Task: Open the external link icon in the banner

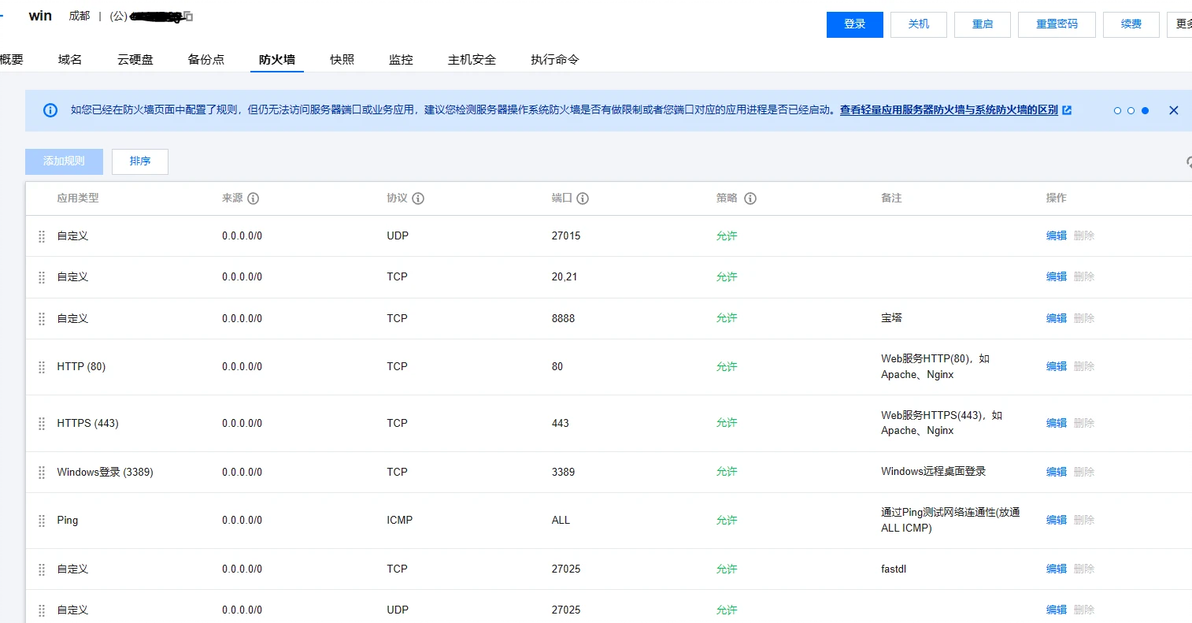Action: tap(1067, 110)
